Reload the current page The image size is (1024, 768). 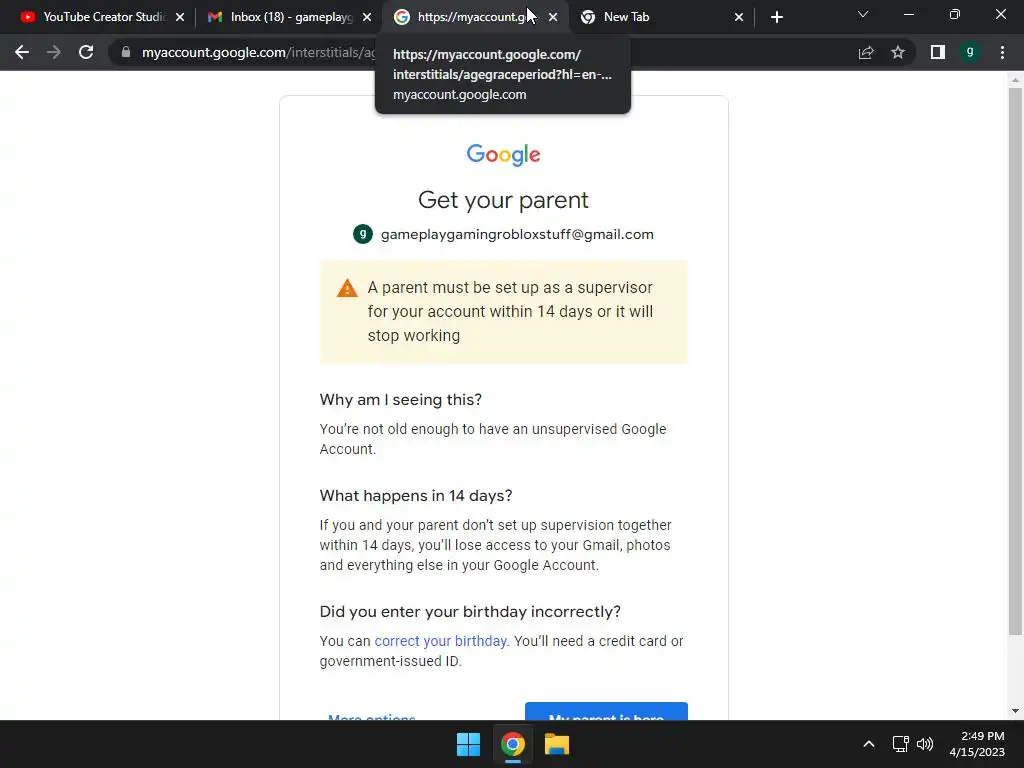coord(86,52)
